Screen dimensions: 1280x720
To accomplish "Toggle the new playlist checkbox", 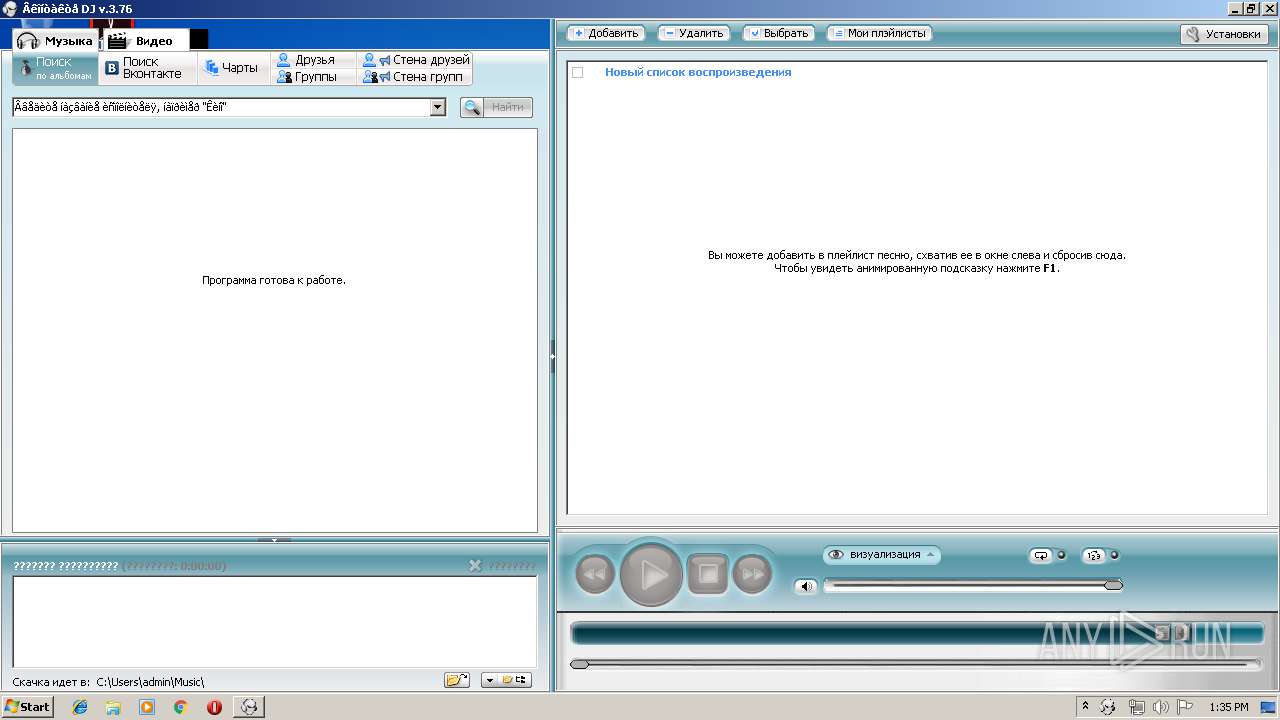I will coord(577,72).
